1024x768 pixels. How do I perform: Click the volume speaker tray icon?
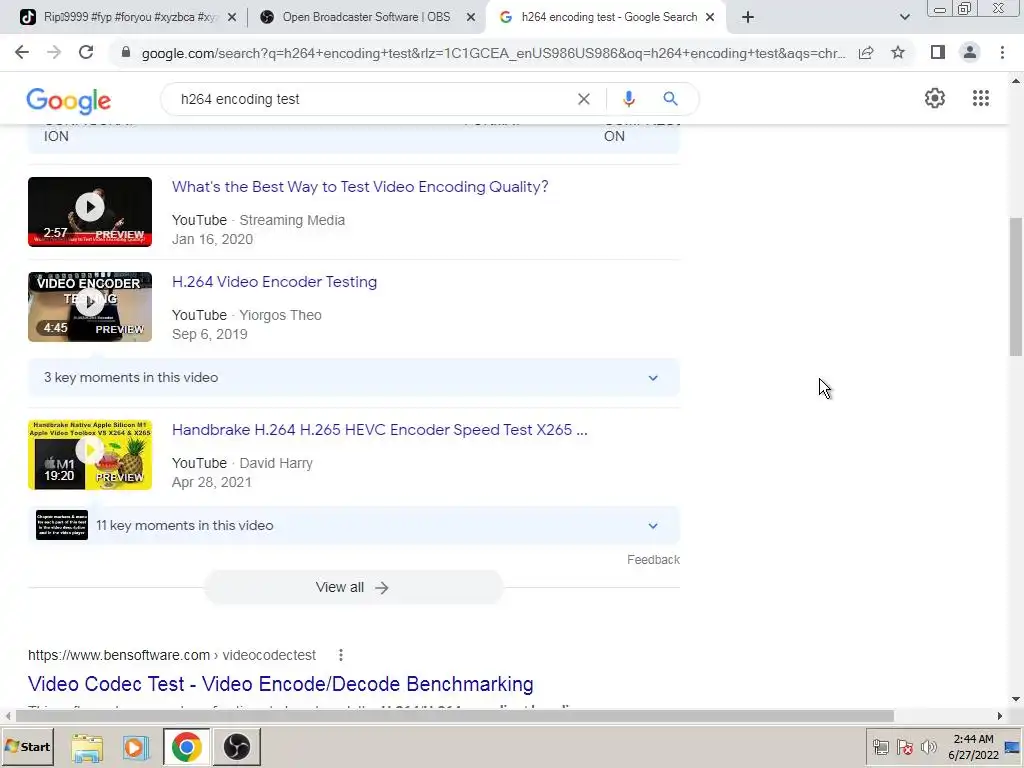point(928,747)
